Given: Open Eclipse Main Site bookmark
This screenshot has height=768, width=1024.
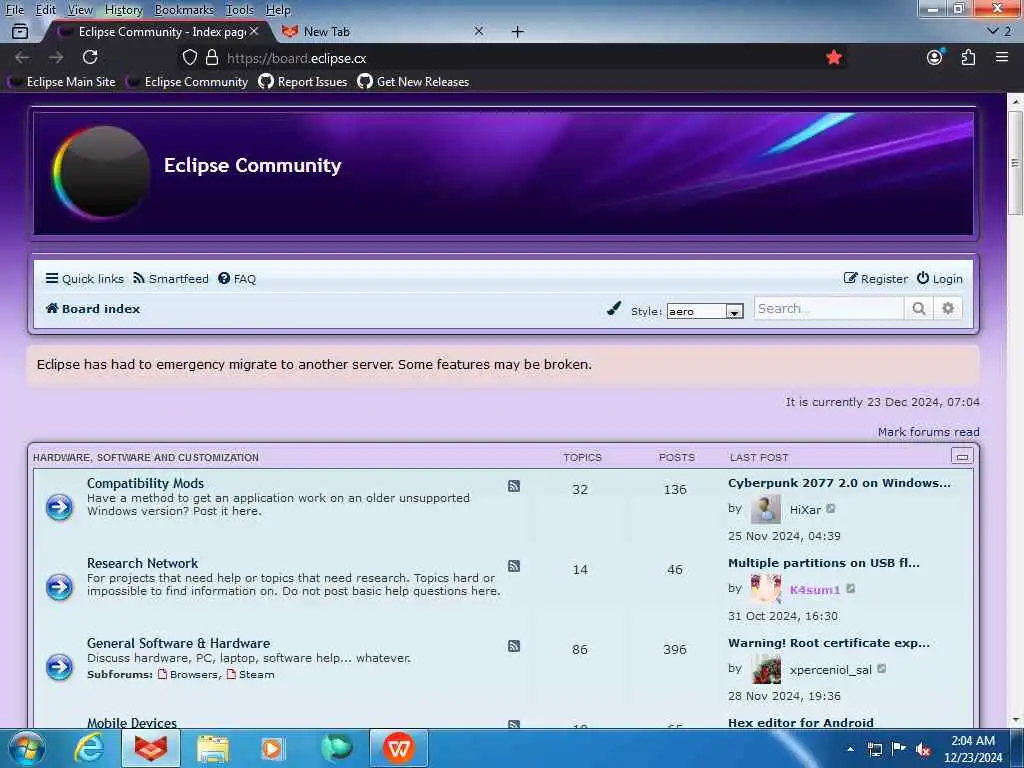Looking at the screenshot, I should pyautogui.click(x=61, y=82).
